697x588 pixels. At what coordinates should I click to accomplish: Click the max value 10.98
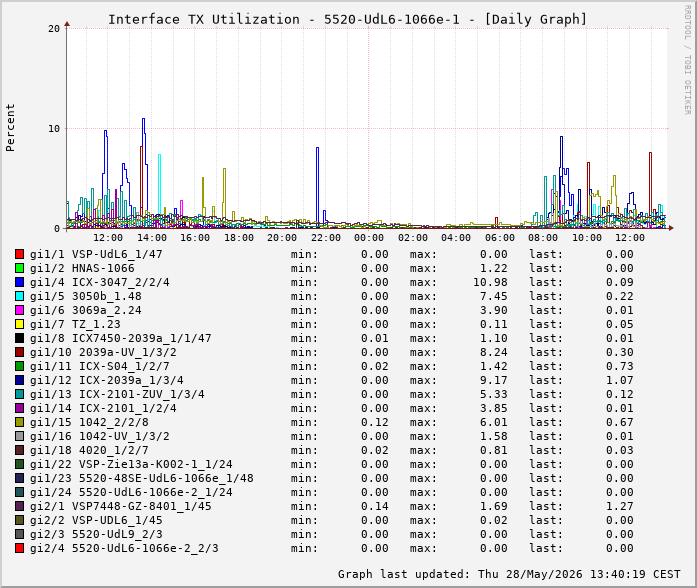490,282
